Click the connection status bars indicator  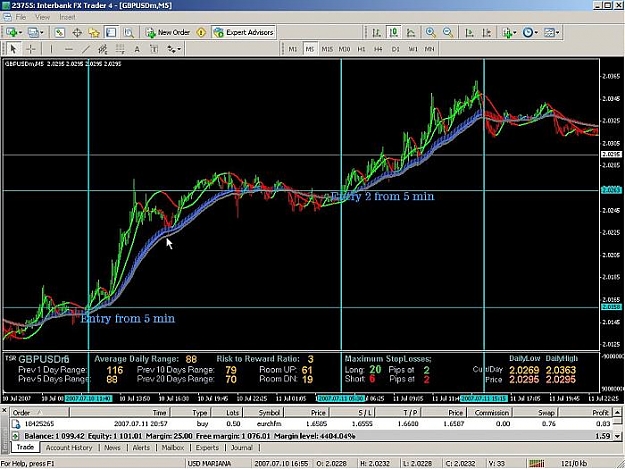(537, 464)
